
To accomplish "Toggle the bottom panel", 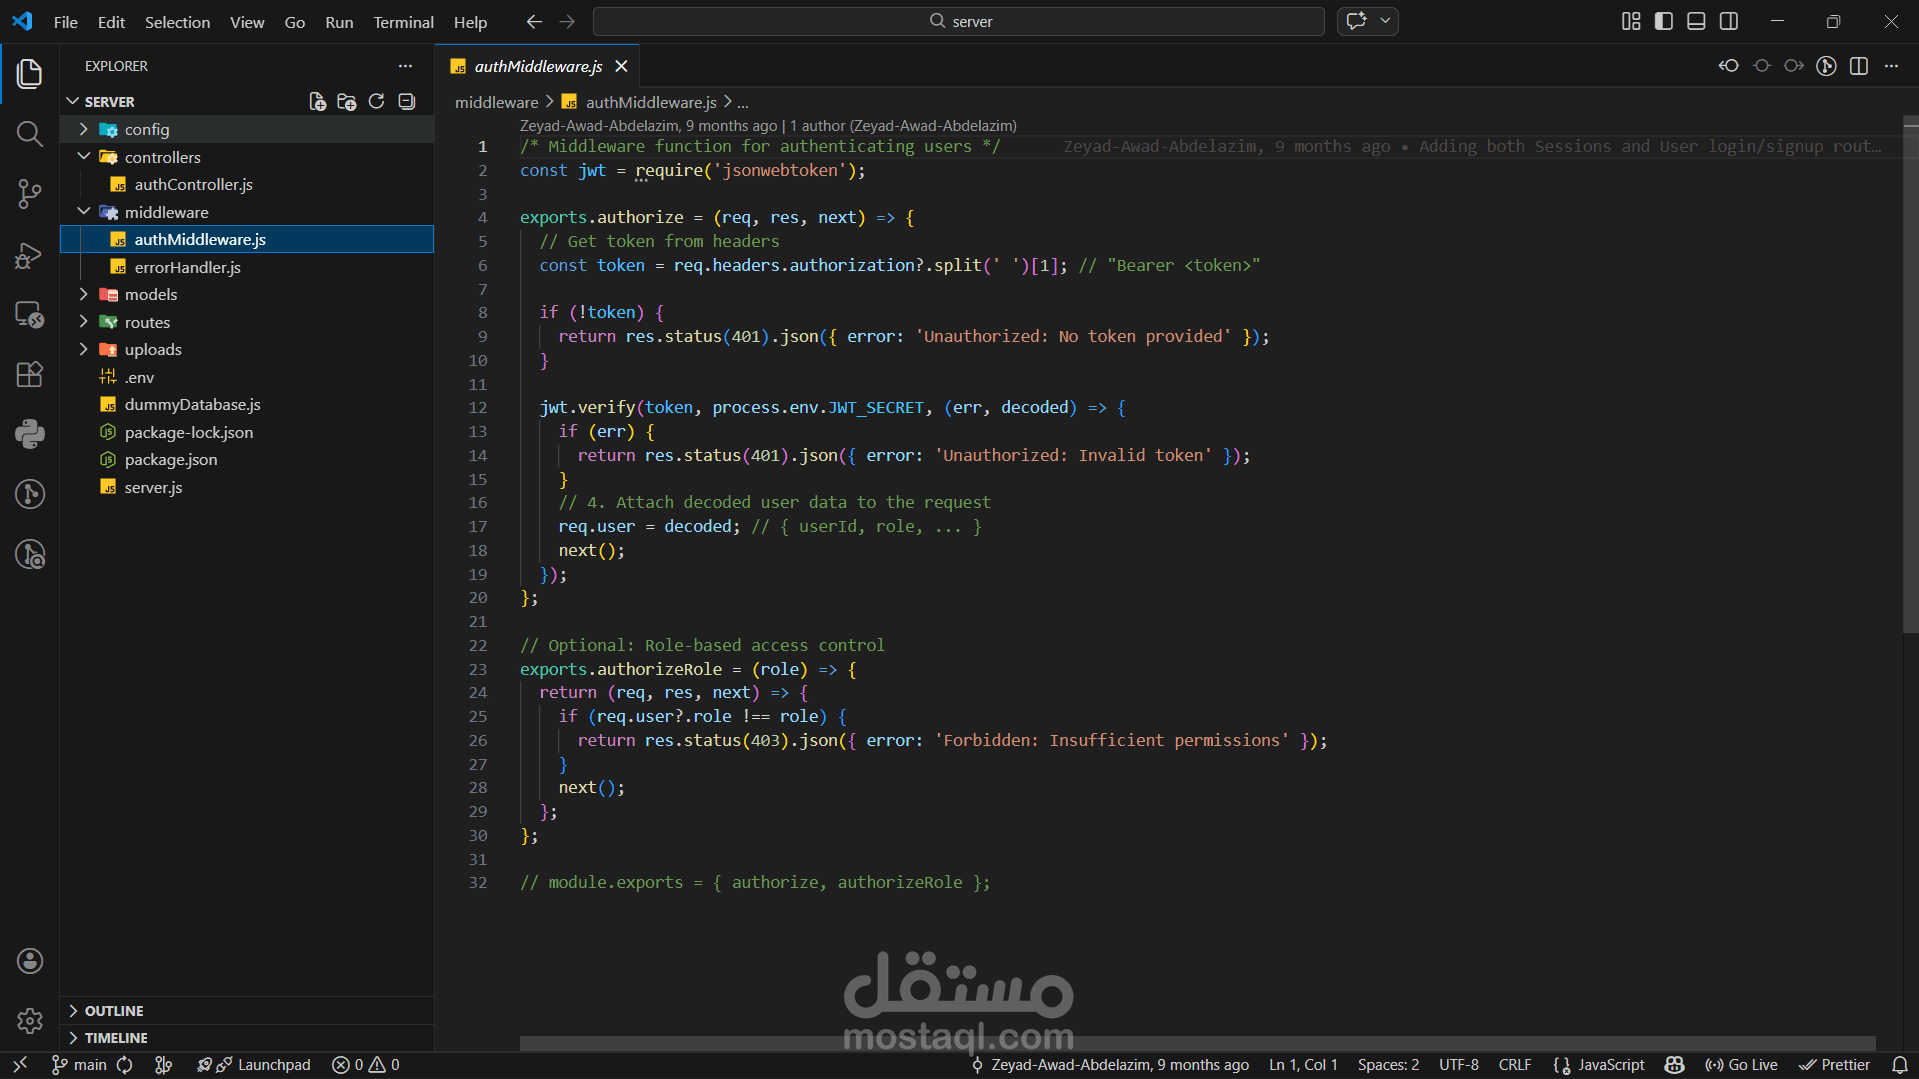I will point(1696,21).
